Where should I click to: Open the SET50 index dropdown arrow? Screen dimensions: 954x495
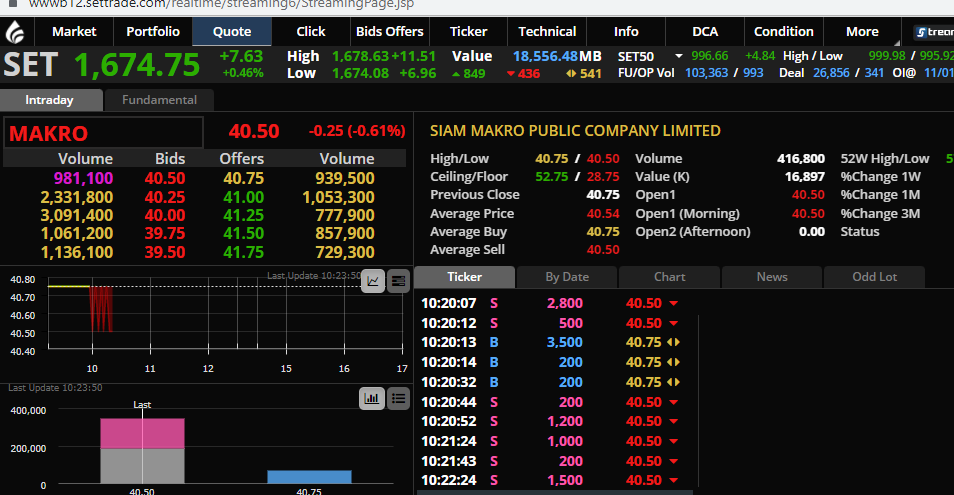tap(678, 56)
